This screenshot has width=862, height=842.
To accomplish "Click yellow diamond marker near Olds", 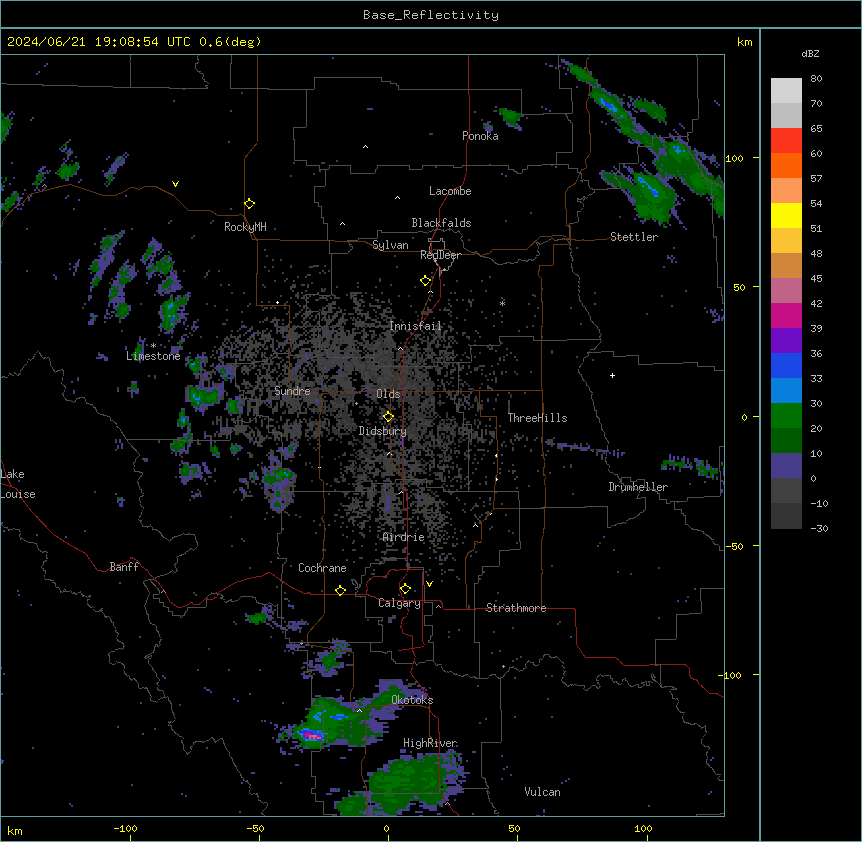I will pos(388,417).
